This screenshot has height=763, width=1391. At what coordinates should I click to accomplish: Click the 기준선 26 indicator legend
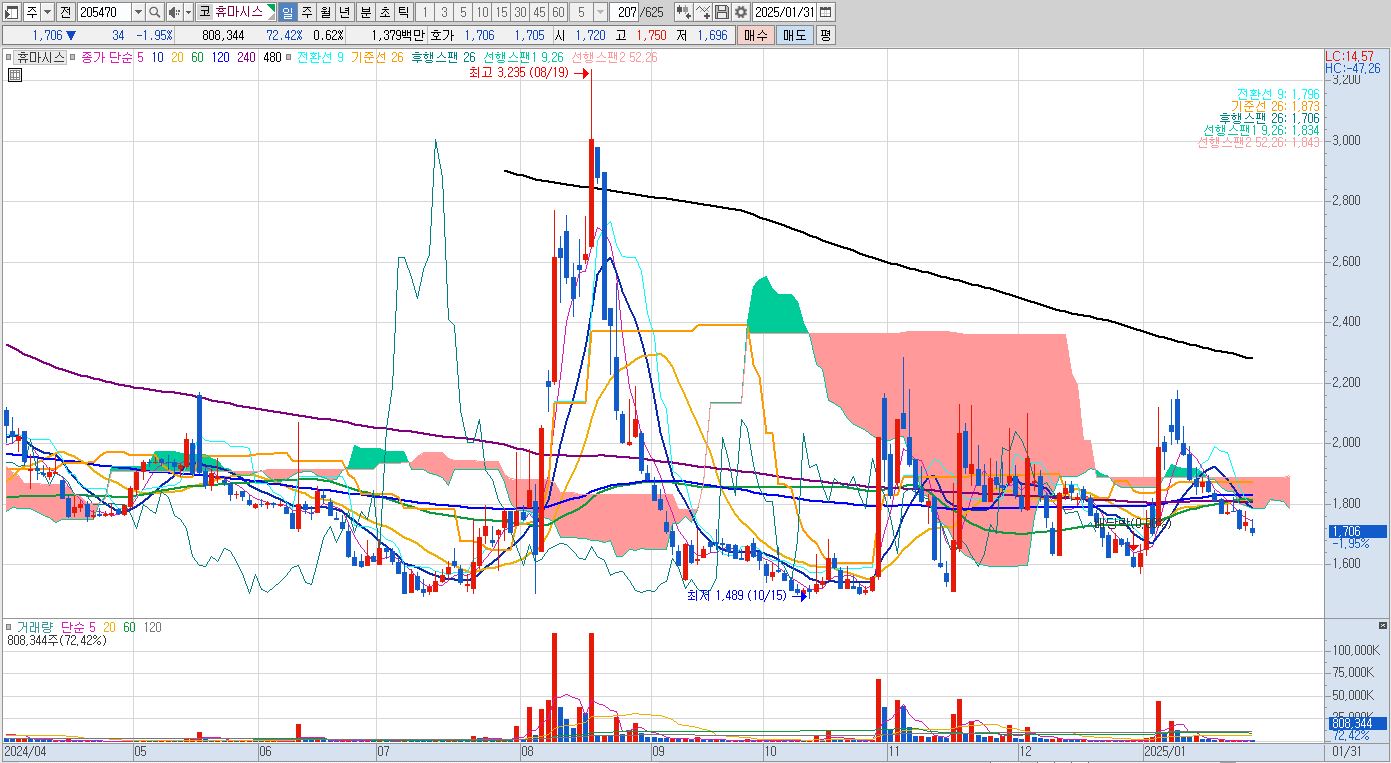point(377,57)
